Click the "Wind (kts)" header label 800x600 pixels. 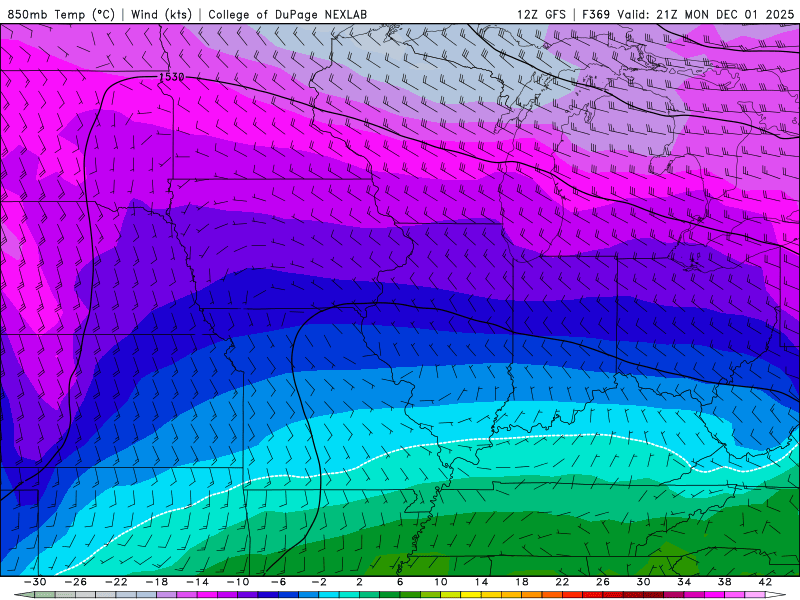tap(161, 14)
